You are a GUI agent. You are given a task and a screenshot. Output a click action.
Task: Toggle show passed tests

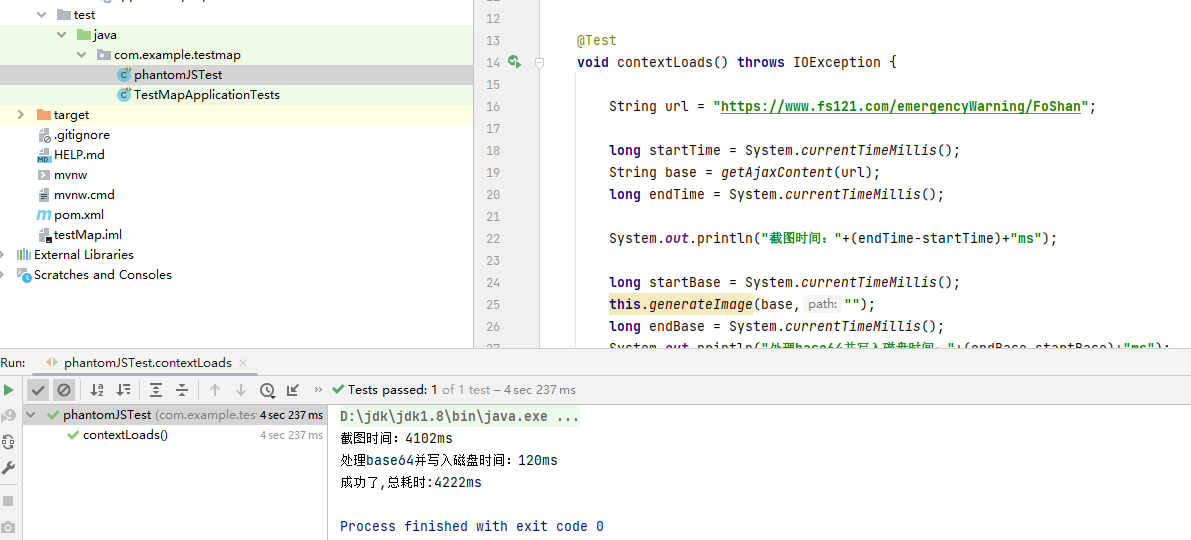(x=38, y=390)
